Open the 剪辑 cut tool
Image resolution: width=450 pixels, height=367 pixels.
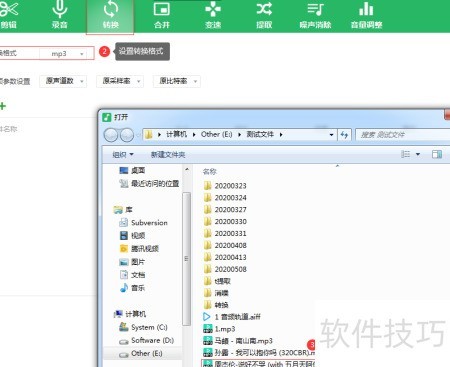point(9,15)
